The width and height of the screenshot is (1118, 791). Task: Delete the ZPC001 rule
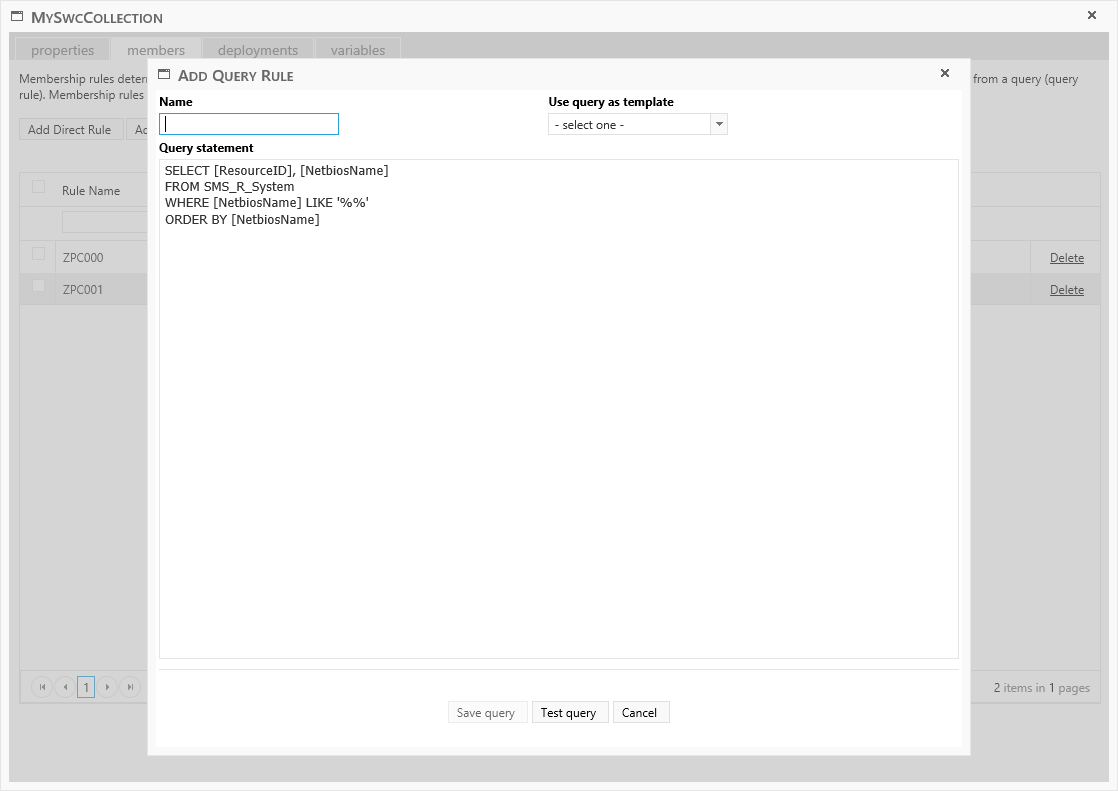(x=1066, y=290)
